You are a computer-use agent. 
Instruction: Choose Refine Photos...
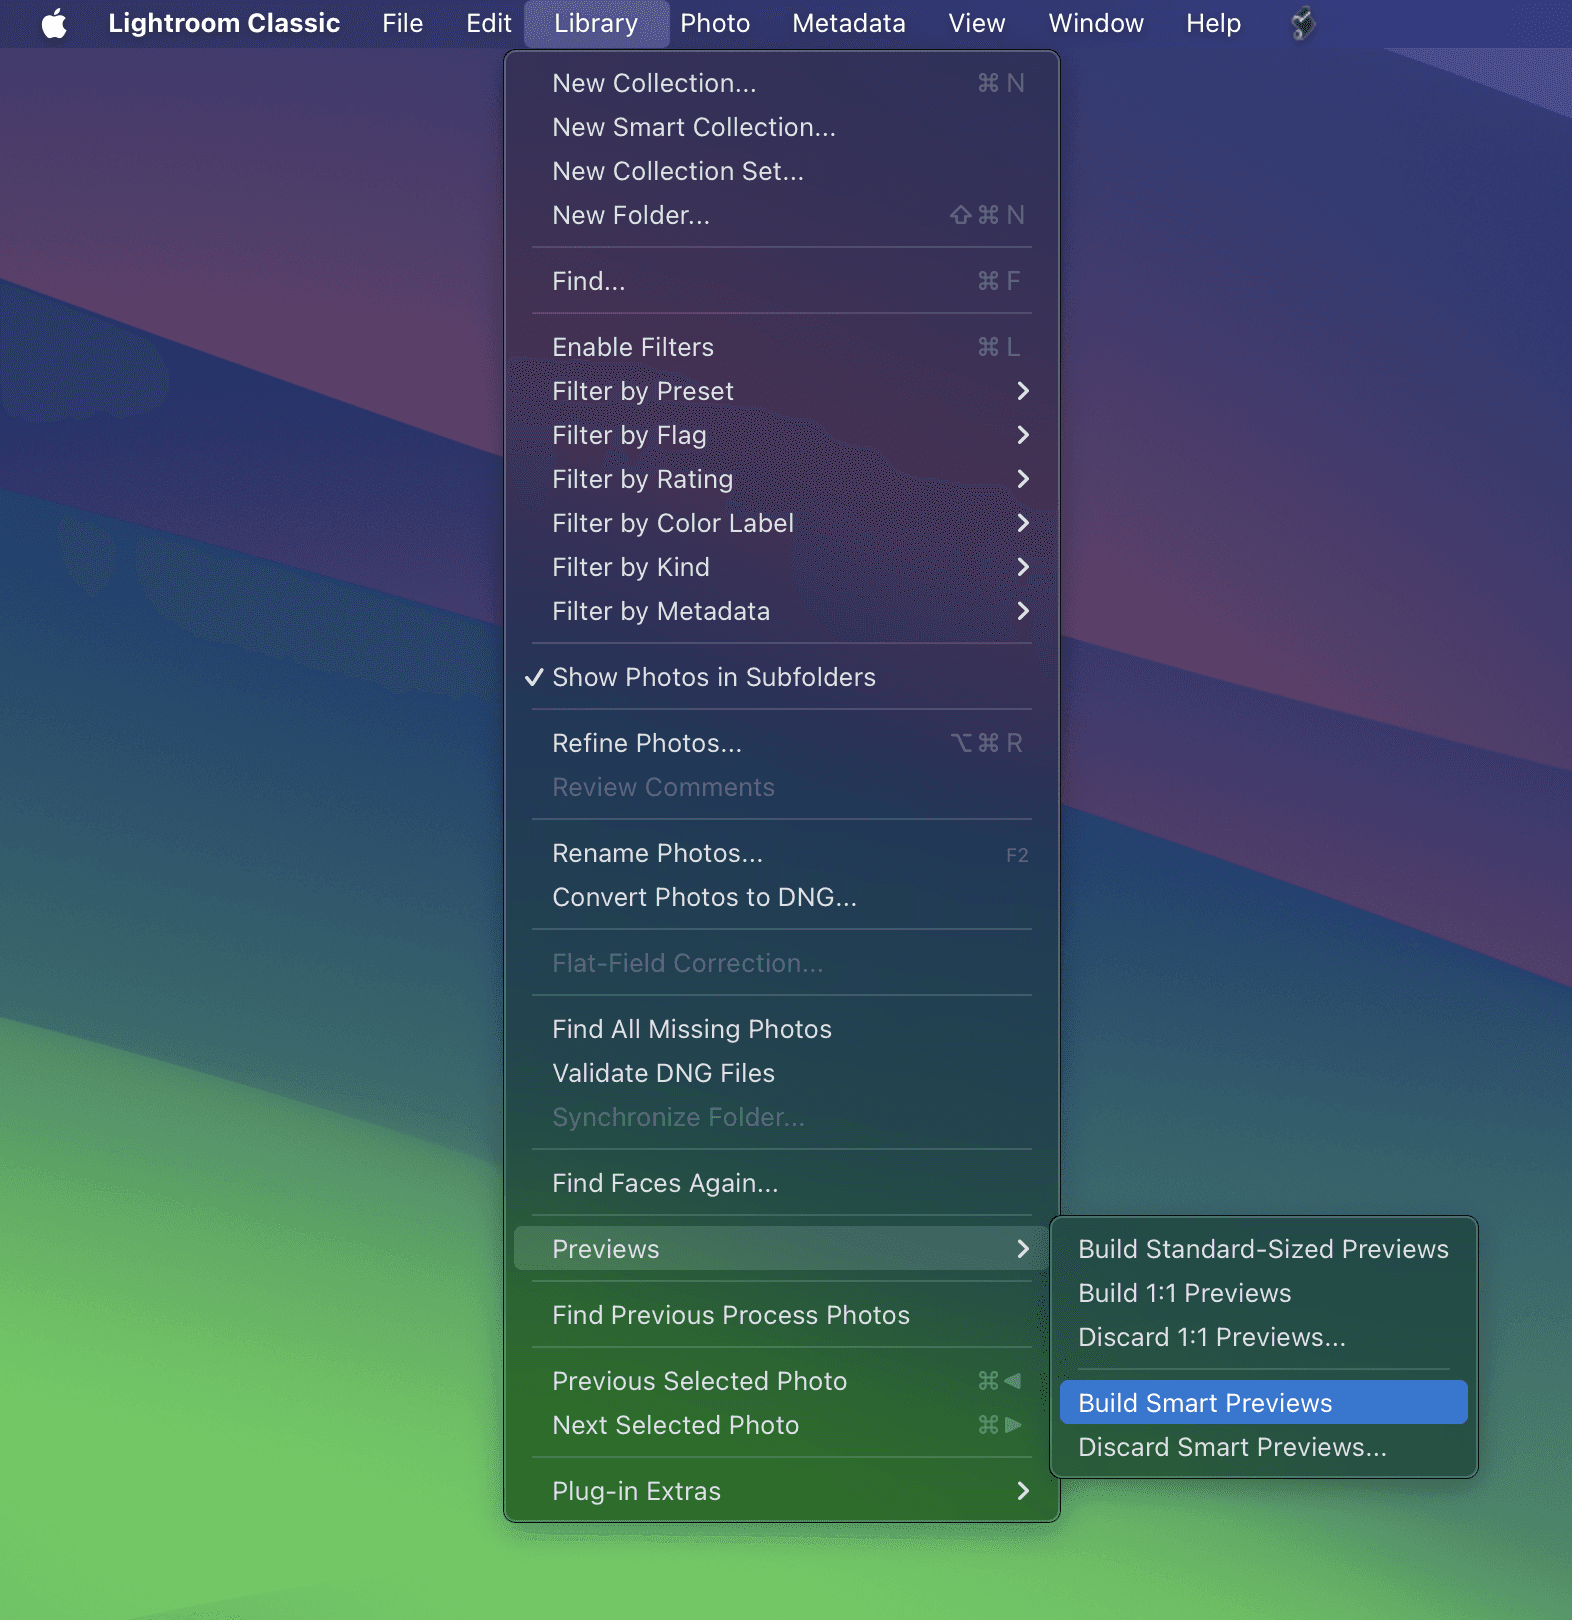coord(782,743)
